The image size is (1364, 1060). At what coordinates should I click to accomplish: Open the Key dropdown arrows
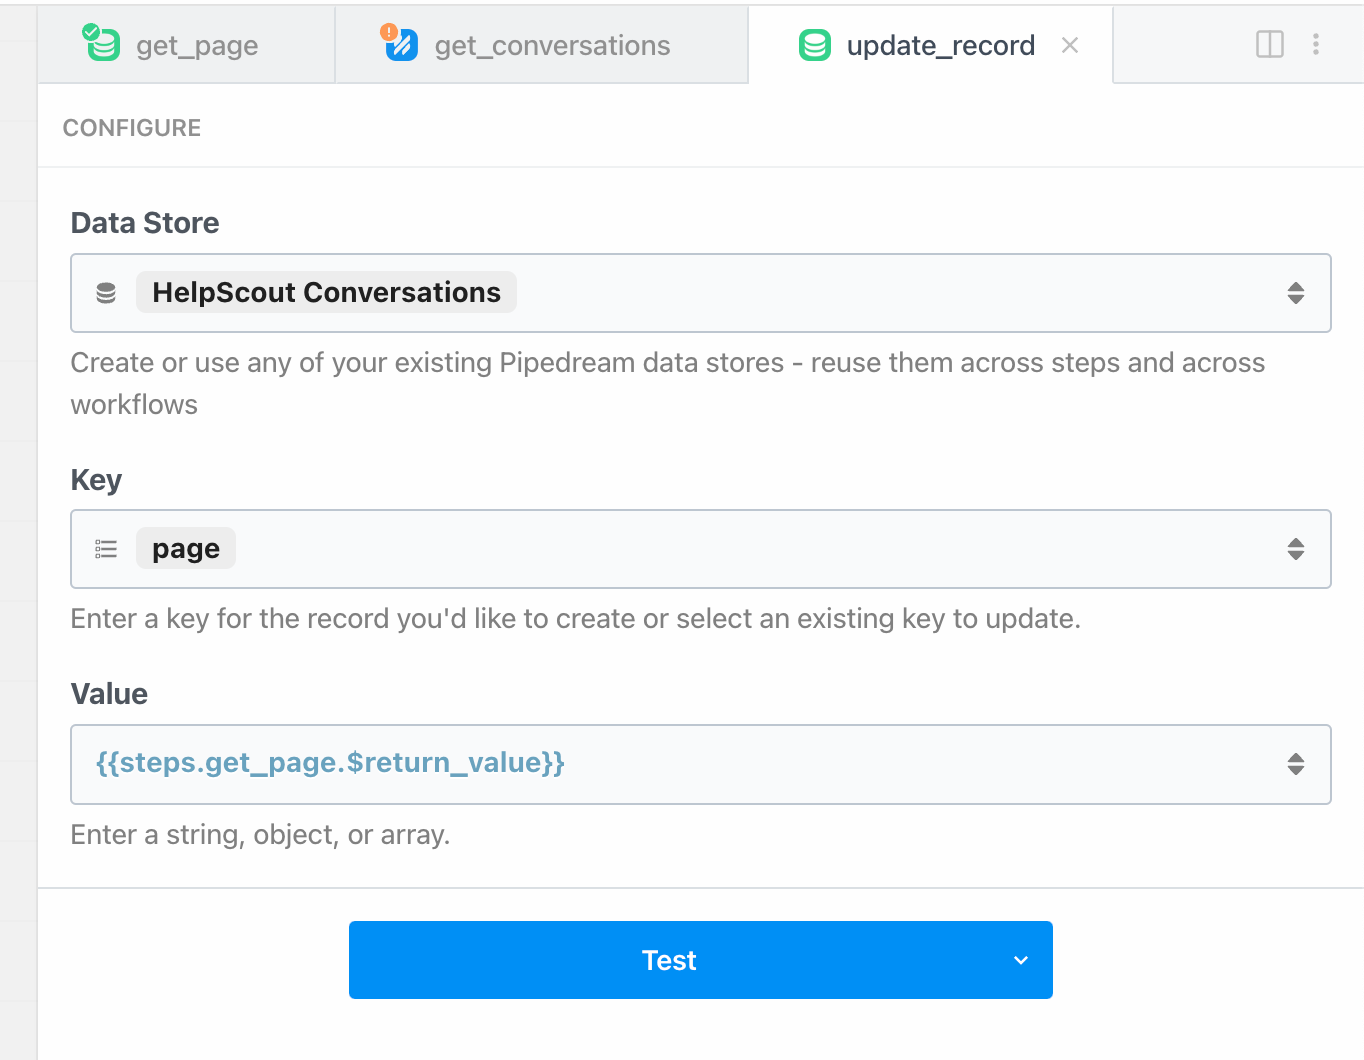click(1296, 549)
